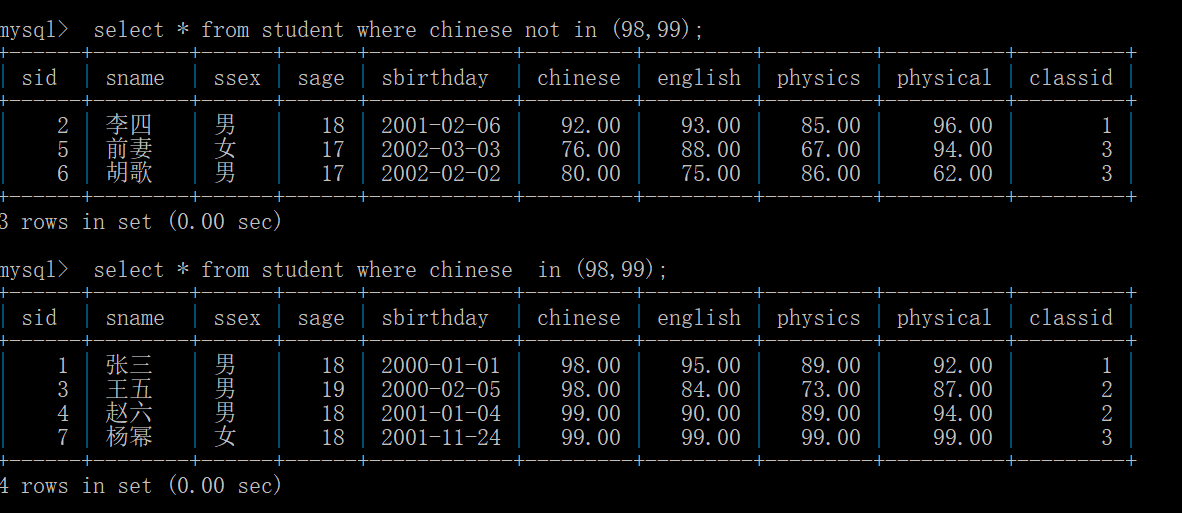Click the birthday value 2000-01-01

pyautogui.click(x=440, y=365)
